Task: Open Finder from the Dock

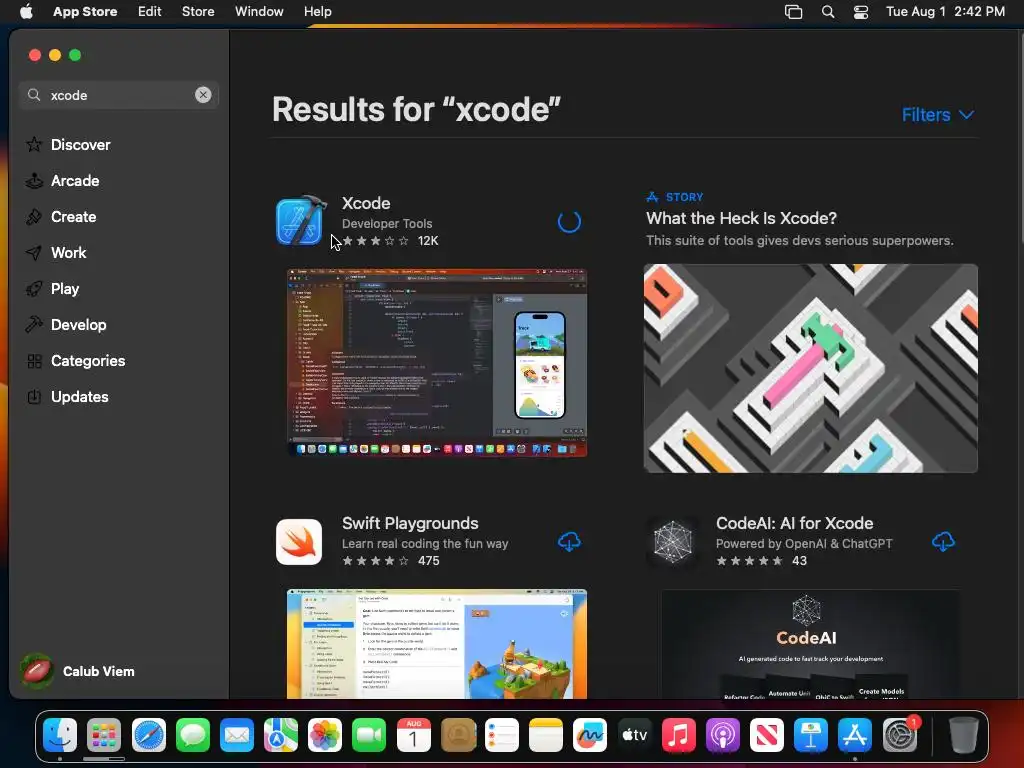Action: [x=60, y=735]
